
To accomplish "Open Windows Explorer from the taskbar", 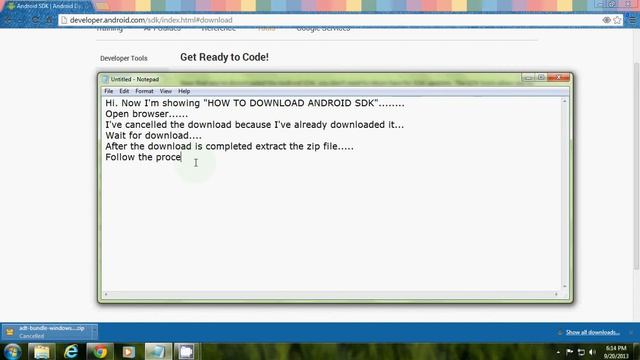I will coord(41,351).
